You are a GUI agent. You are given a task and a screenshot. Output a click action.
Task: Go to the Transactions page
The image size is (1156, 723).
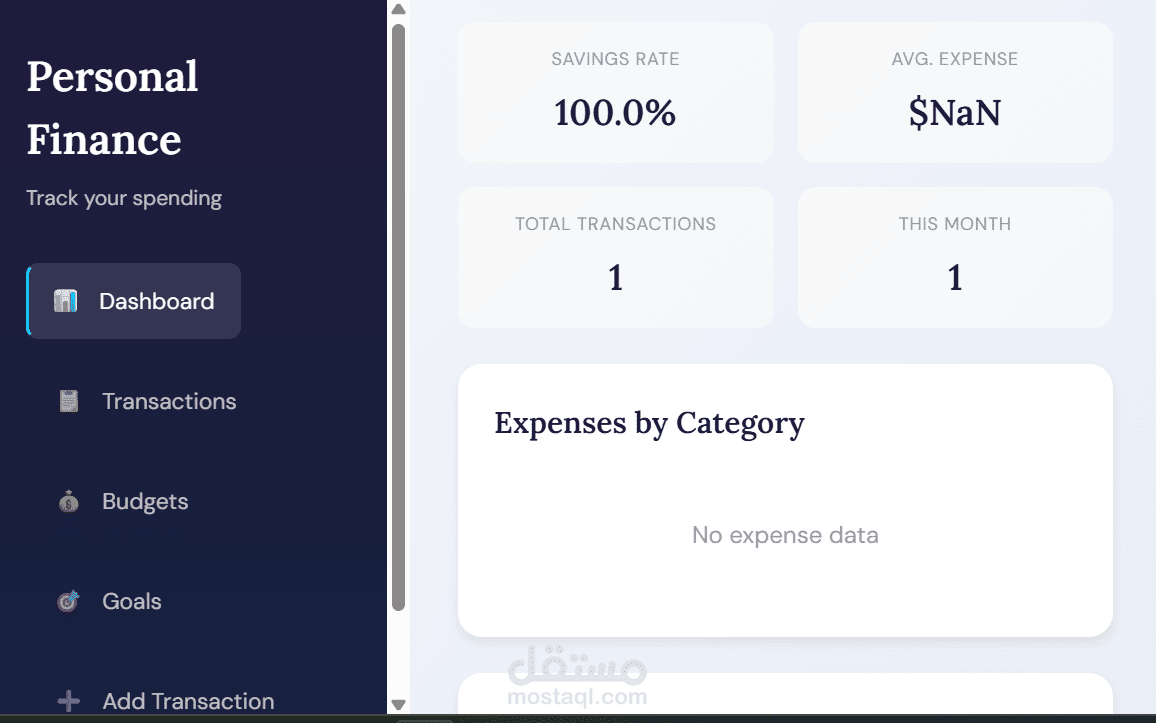coord(169,401)
